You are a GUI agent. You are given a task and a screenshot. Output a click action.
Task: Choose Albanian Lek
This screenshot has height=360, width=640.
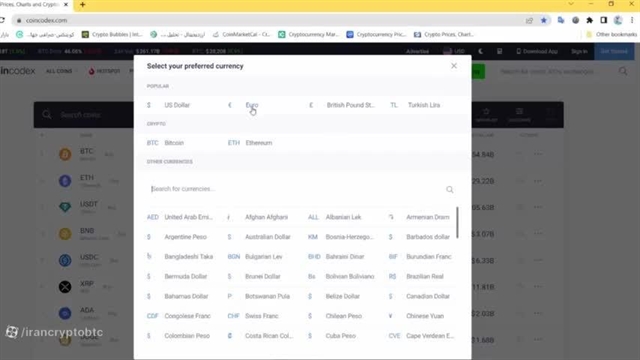[343, 217]
